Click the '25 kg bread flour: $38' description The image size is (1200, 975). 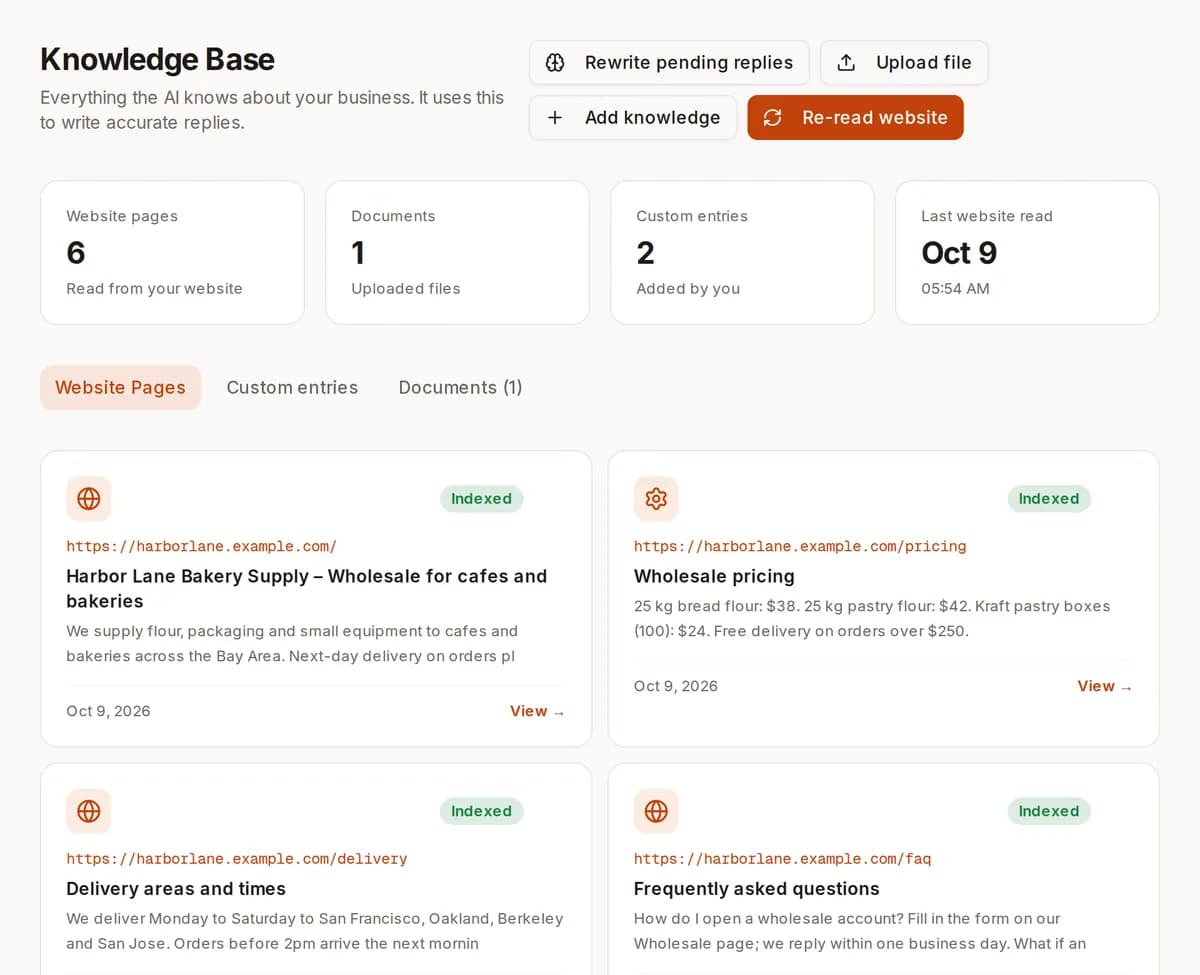[x=872, y=618]
